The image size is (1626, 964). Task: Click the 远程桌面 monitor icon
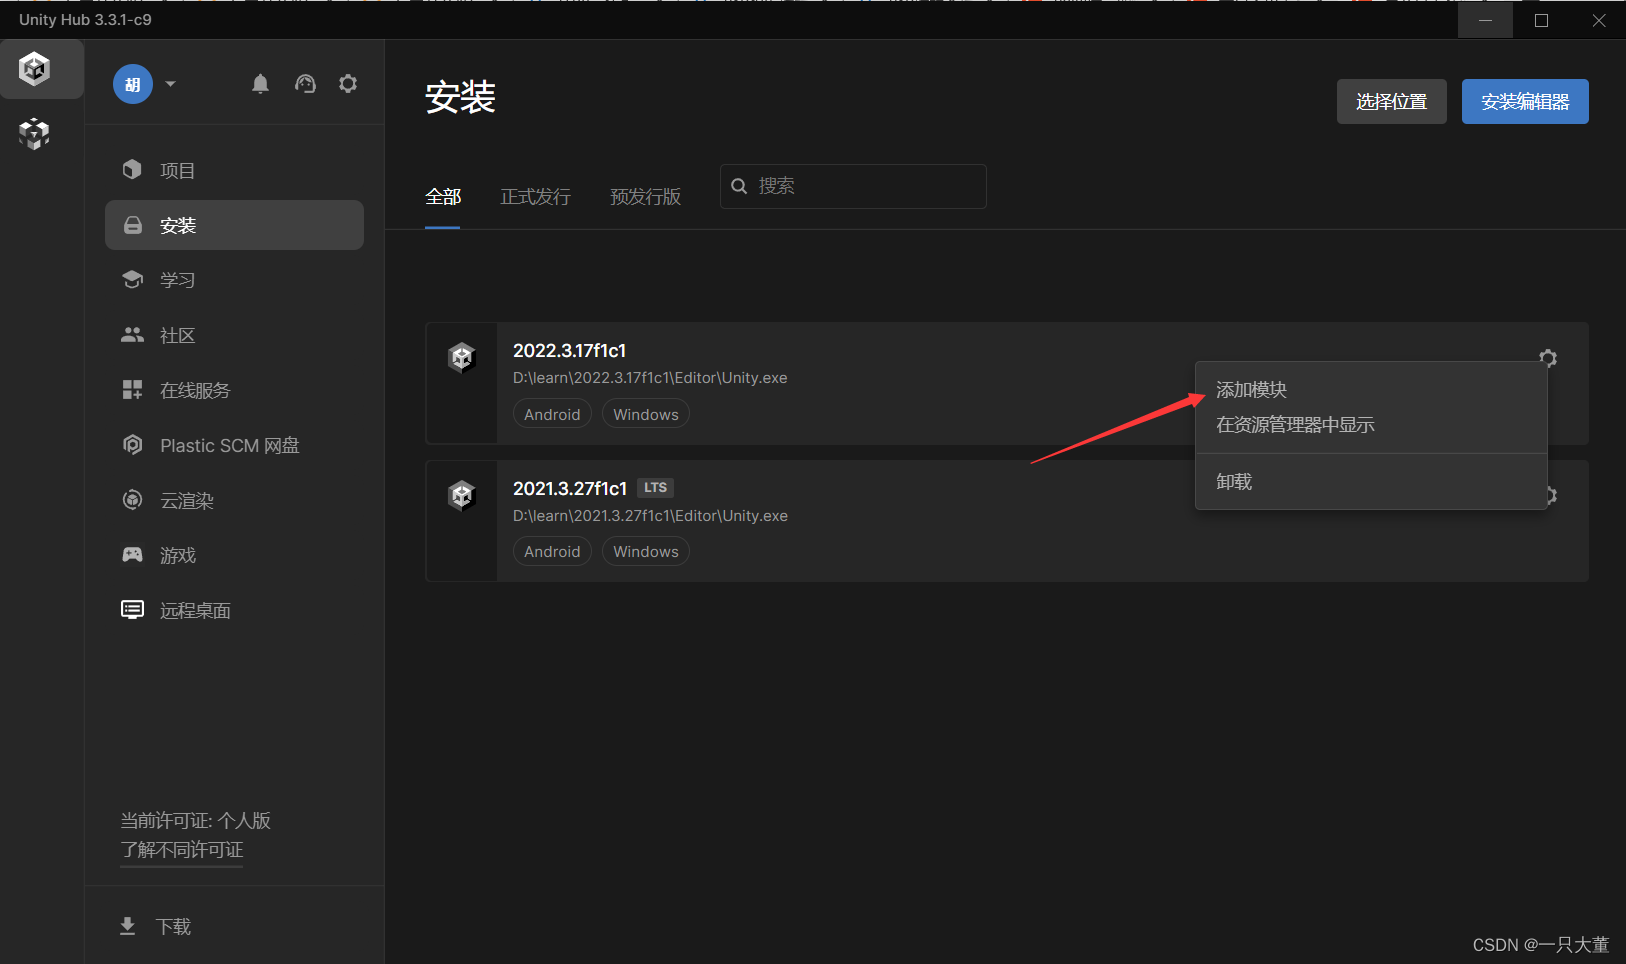tap(132, 610)
